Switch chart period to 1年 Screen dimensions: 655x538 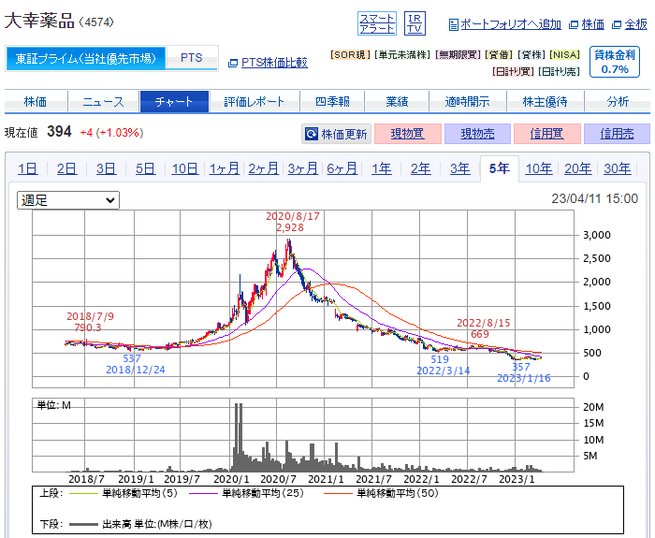coord(381,169)
